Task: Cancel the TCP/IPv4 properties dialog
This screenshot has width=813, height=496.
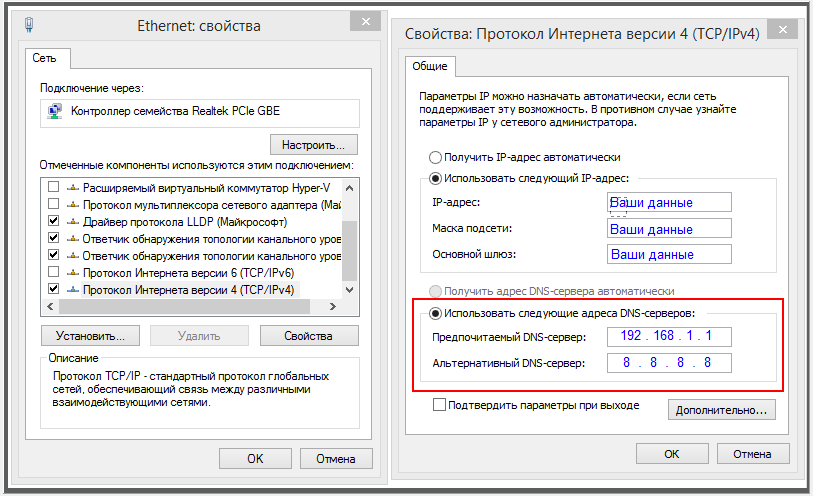Action: (753, 454)
